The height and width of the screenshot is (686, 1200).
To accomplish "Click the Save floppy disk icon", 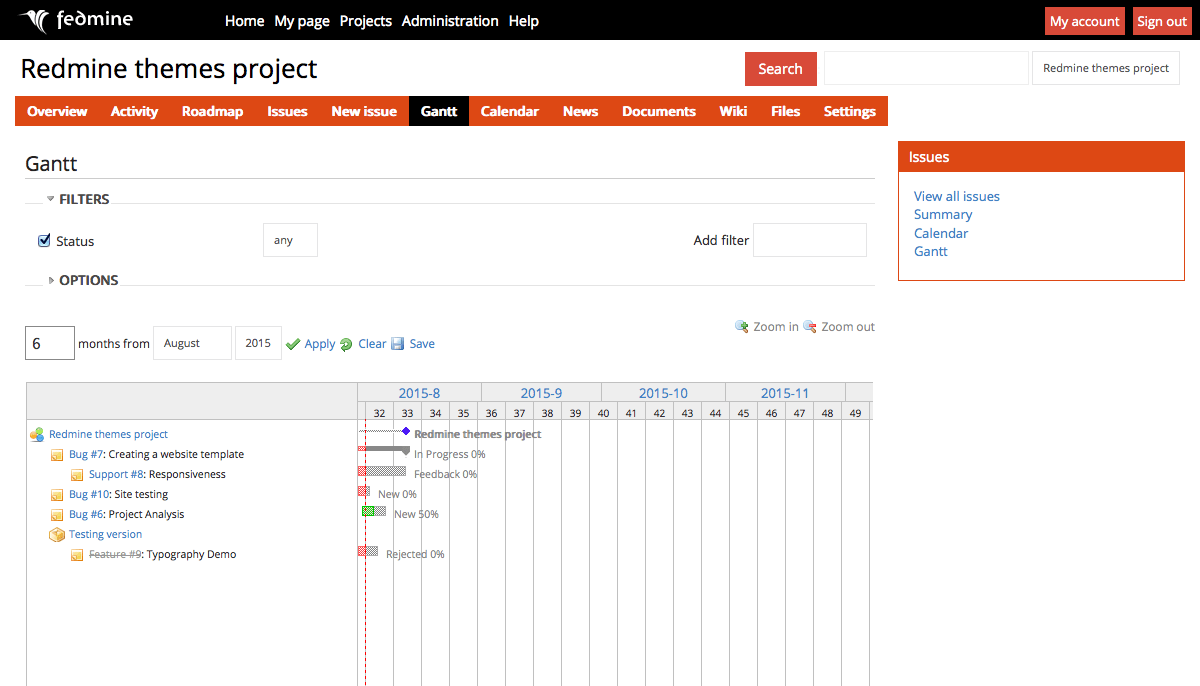I will [398, 344].
